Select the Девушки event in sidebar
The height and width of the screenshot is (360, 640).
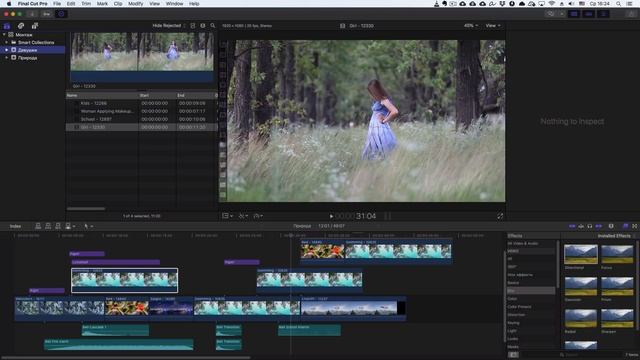pyautogui.click(x=33, y=50)
